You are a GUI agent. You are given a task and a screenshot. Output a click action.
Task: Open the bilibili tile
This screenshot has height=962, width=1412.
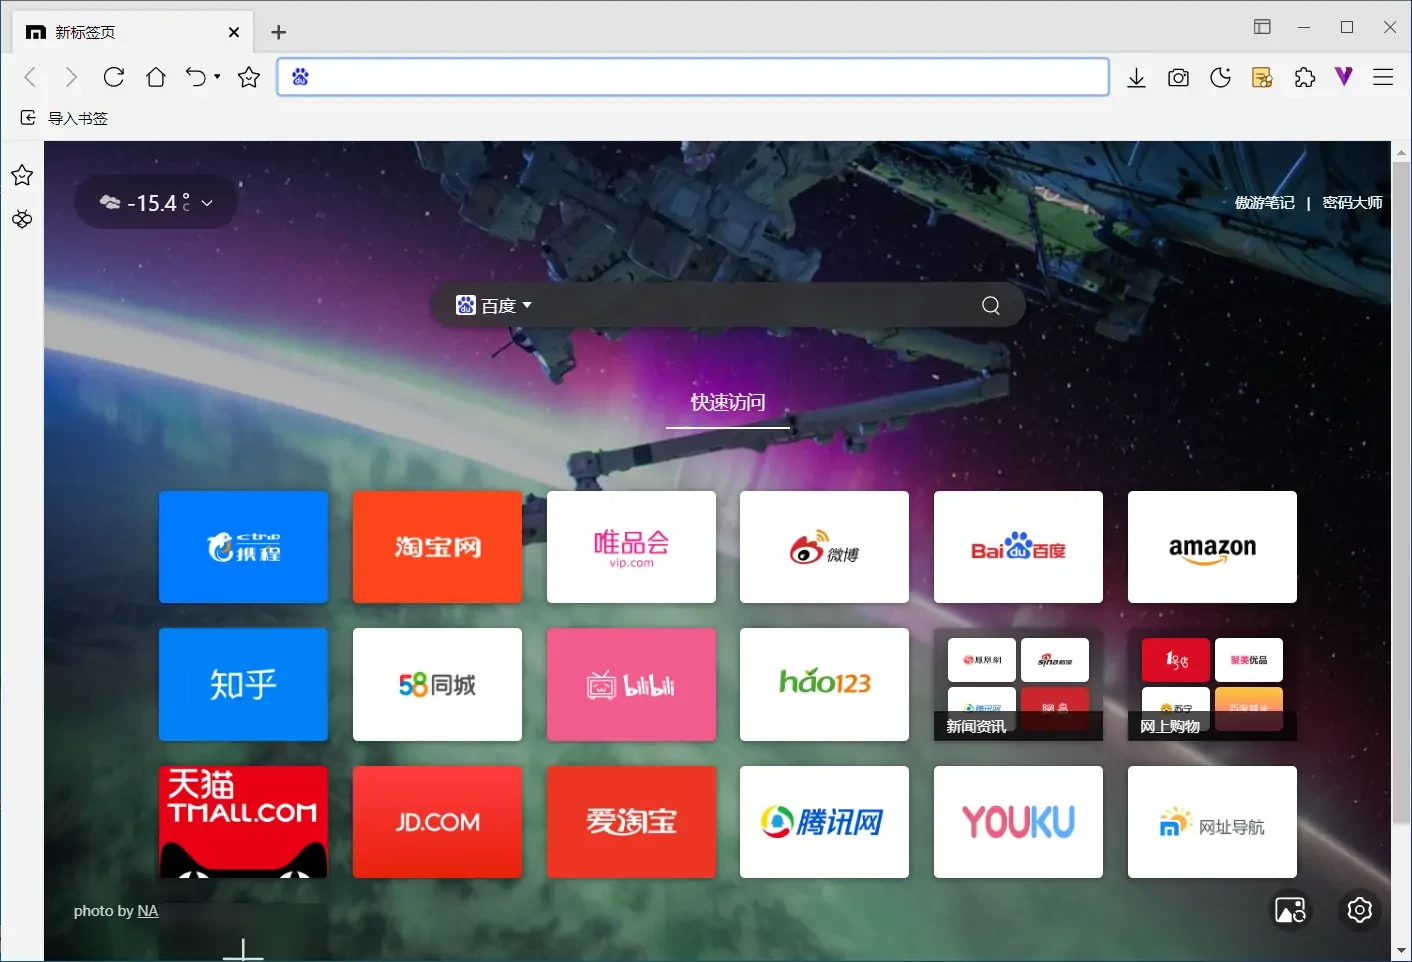631,685
